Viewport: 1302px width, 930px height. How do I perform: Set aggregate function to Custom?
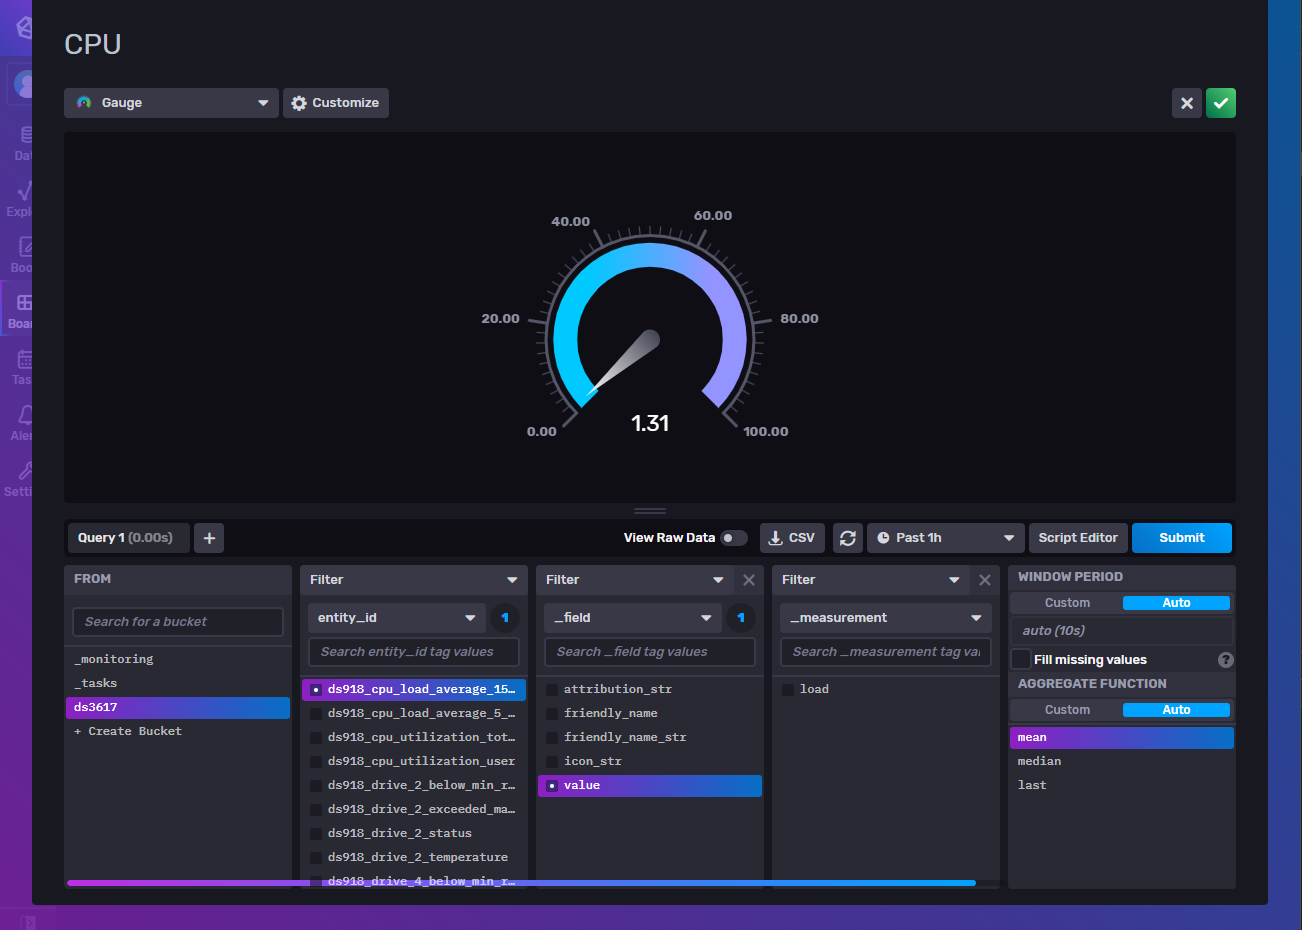pyautogui.click(x=1067, y=710)
